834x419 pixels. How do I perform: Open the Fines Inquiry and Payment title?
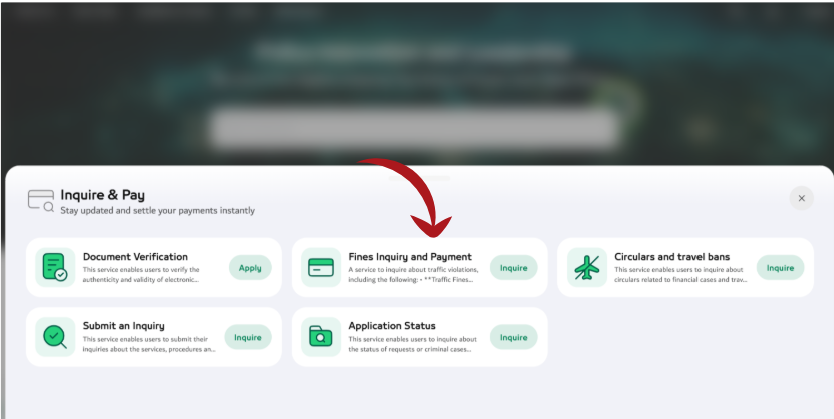click(410, 256)
